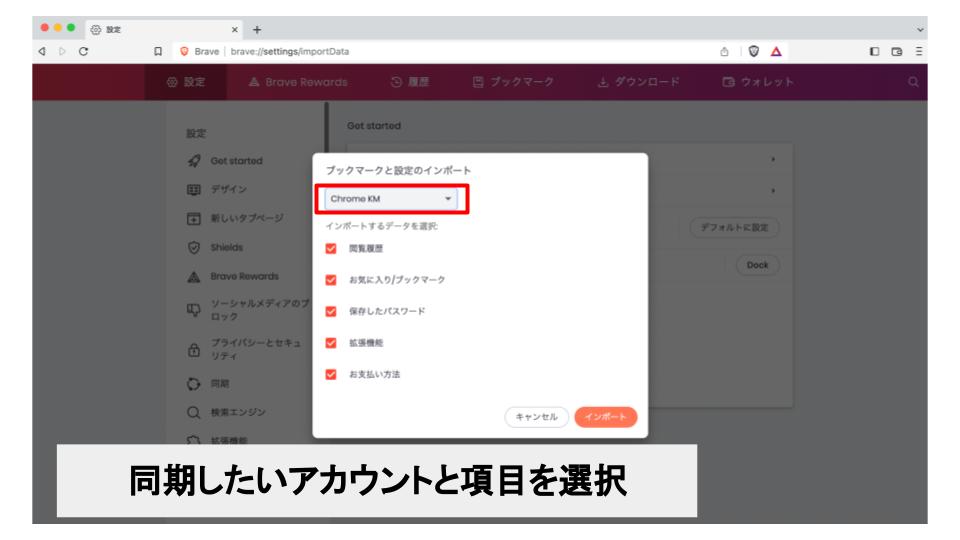Open the ウォレット top tab
The height and width of the screenshot is (540, 960).
(758, 82)
